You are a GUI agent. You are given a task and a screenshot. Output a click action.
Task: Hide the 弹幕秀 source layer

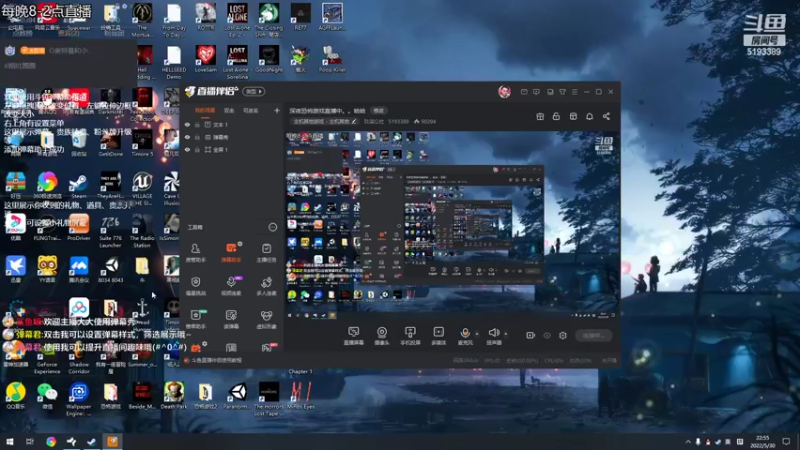pos(187,137)
